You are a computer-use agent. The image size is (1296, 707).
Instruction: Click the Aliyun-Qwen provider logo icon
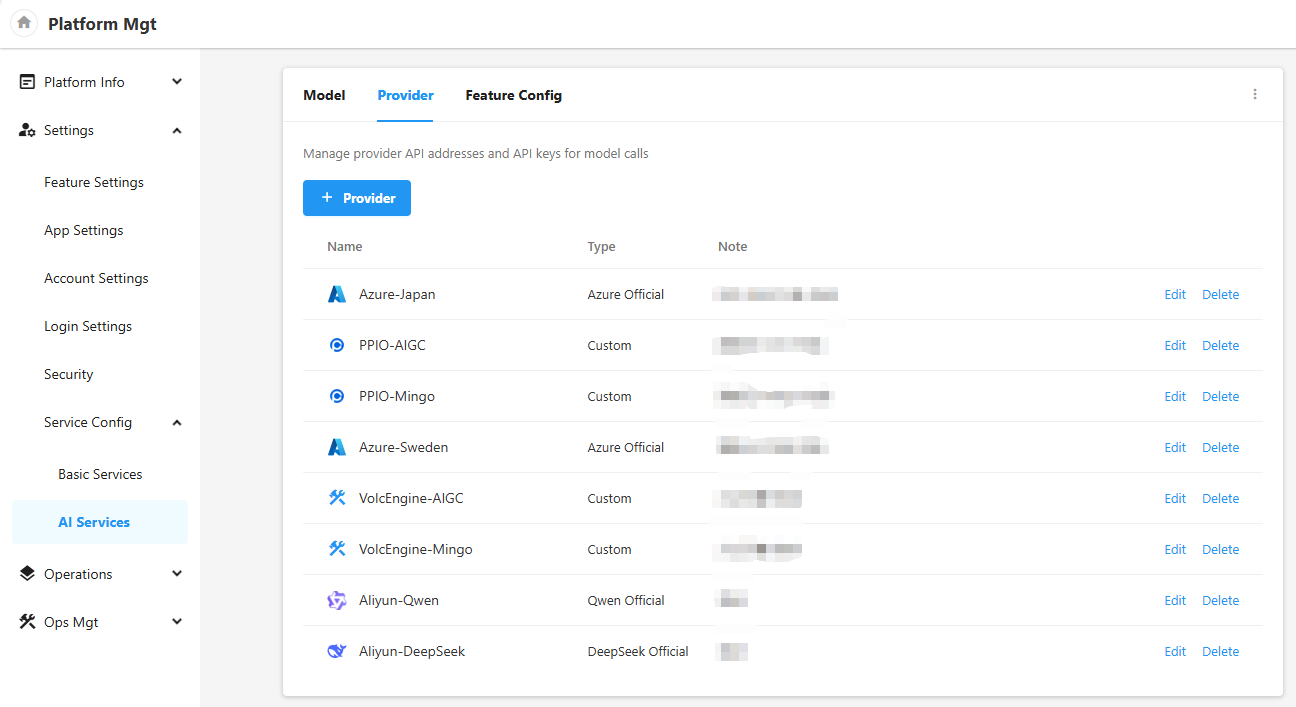[337, 601]
